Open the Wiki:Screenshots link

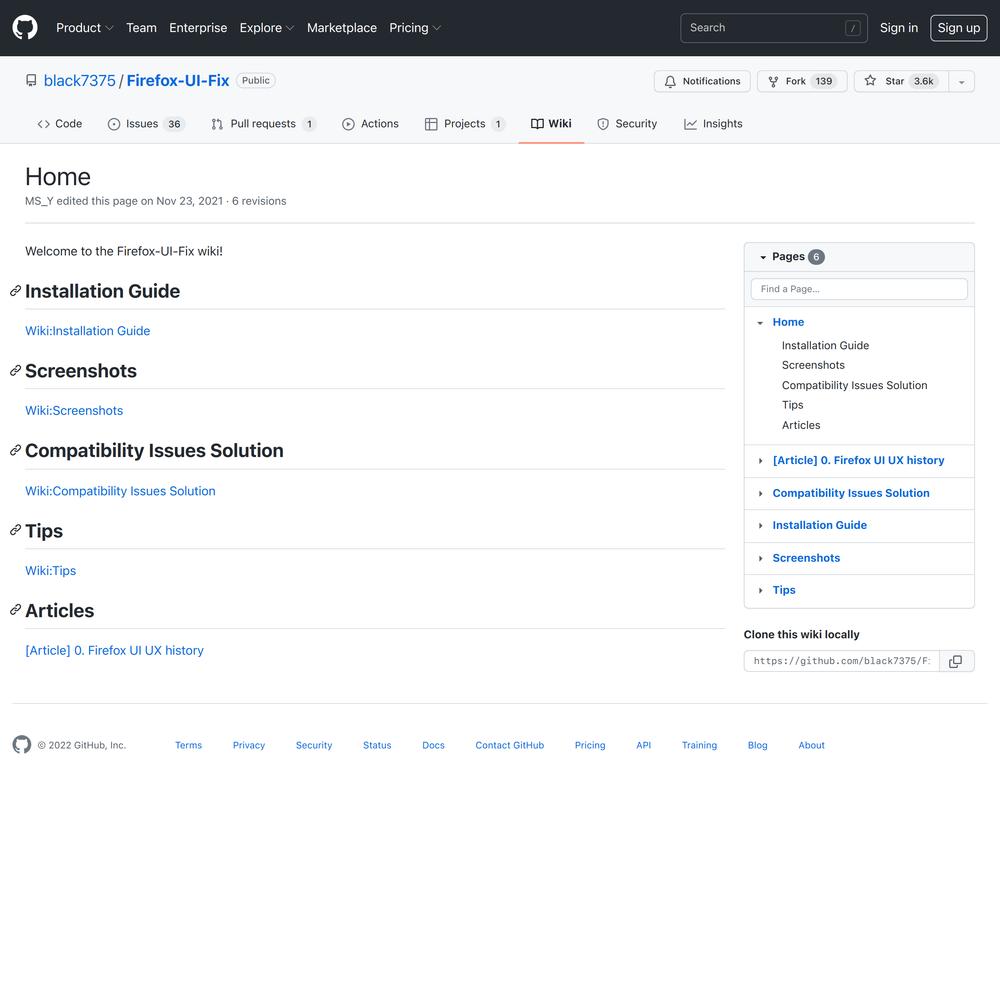click(x=74, y=411)
